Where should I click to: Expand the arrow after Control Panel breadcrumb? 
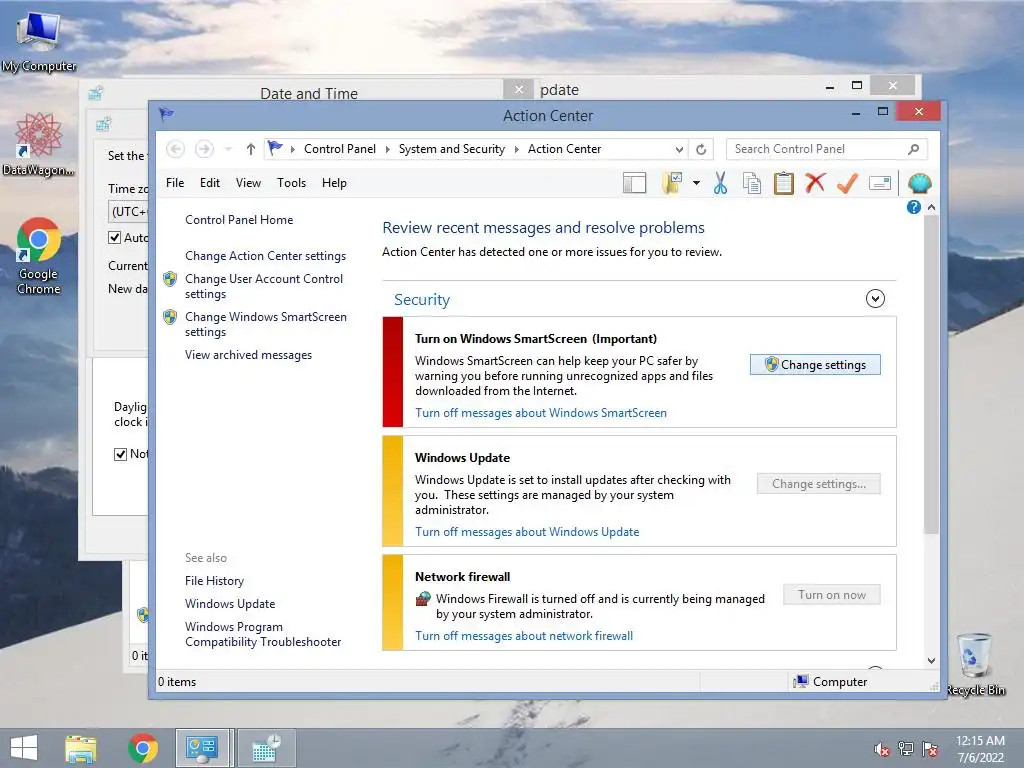point(387,150)
